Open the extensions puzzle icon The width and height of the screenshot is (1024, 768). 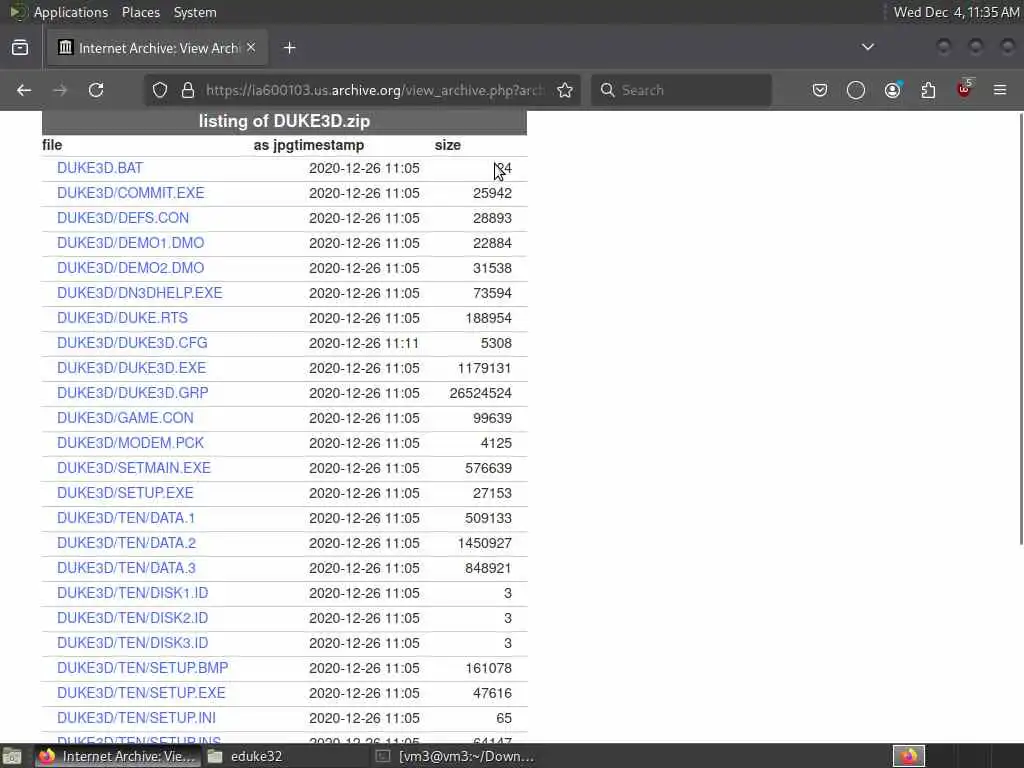928,90
